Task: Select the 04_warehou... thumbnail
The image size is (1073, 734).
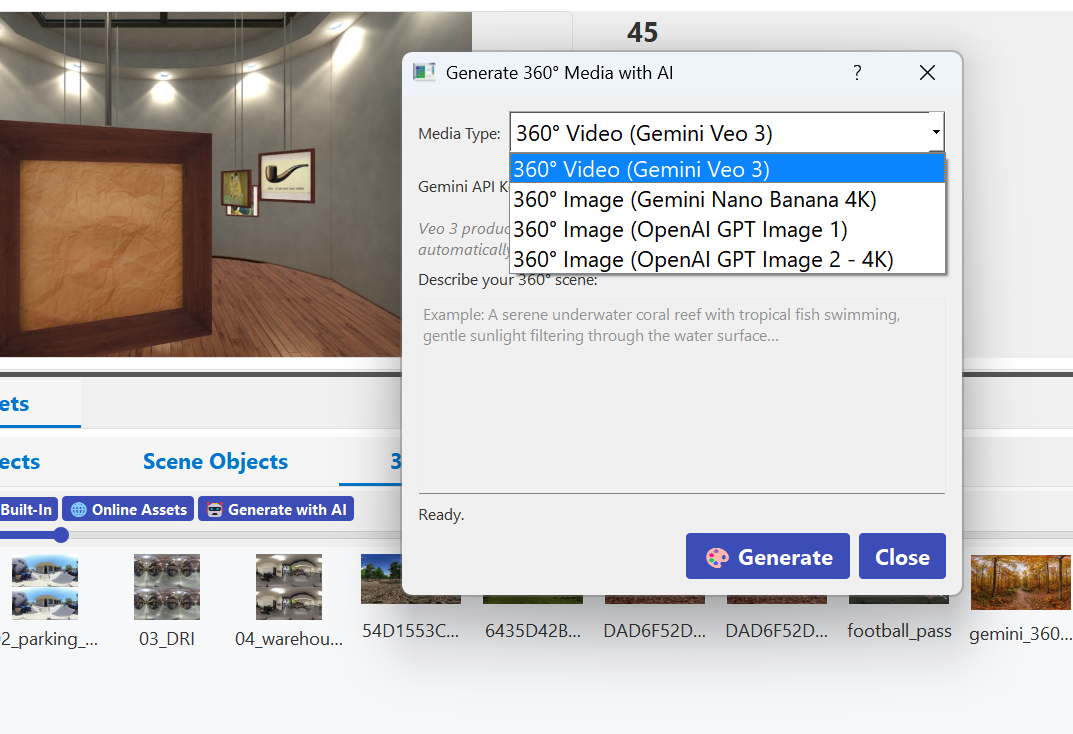Action: pos(289,587)
